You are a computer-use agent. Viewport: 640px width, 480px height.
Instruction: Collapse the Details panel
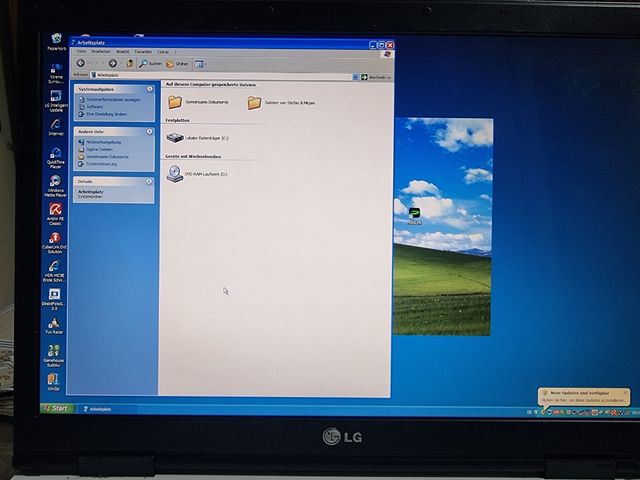click(x=149, y=181)
